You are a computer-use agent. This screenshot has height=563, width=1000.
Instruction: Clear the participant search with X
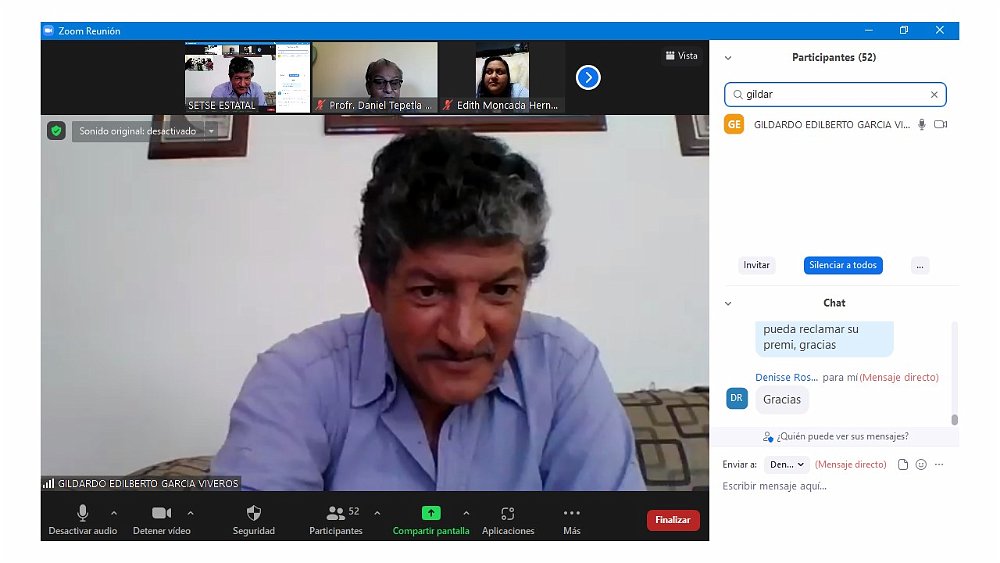click(934, 95)
